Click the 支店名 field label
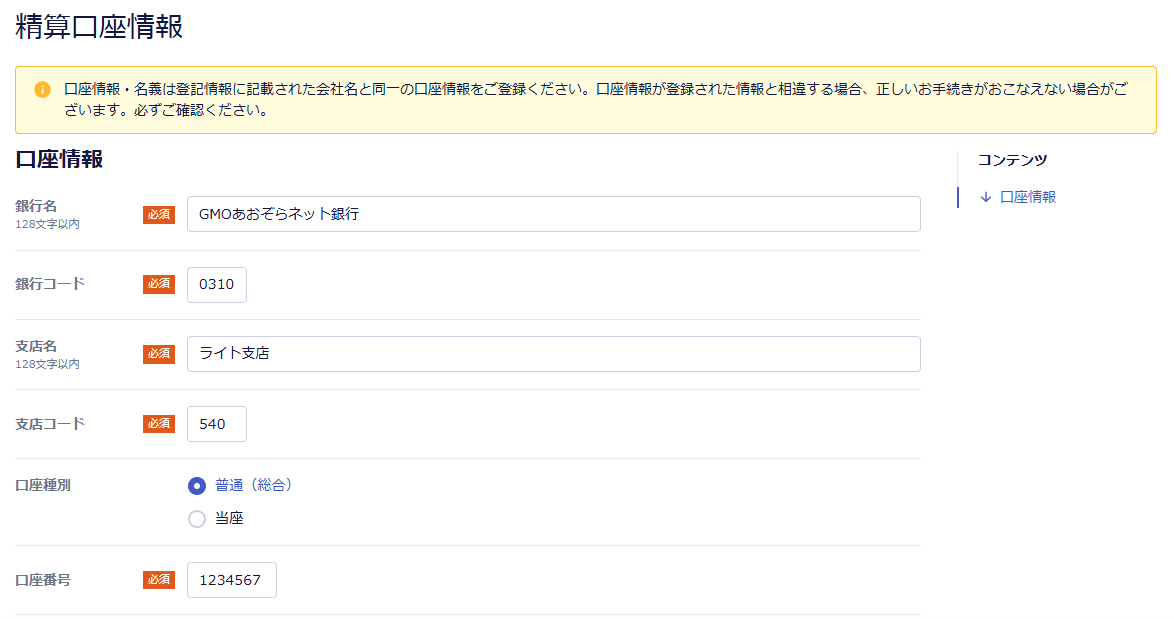This screenshot has height=619, width=1174. point(36,346)
